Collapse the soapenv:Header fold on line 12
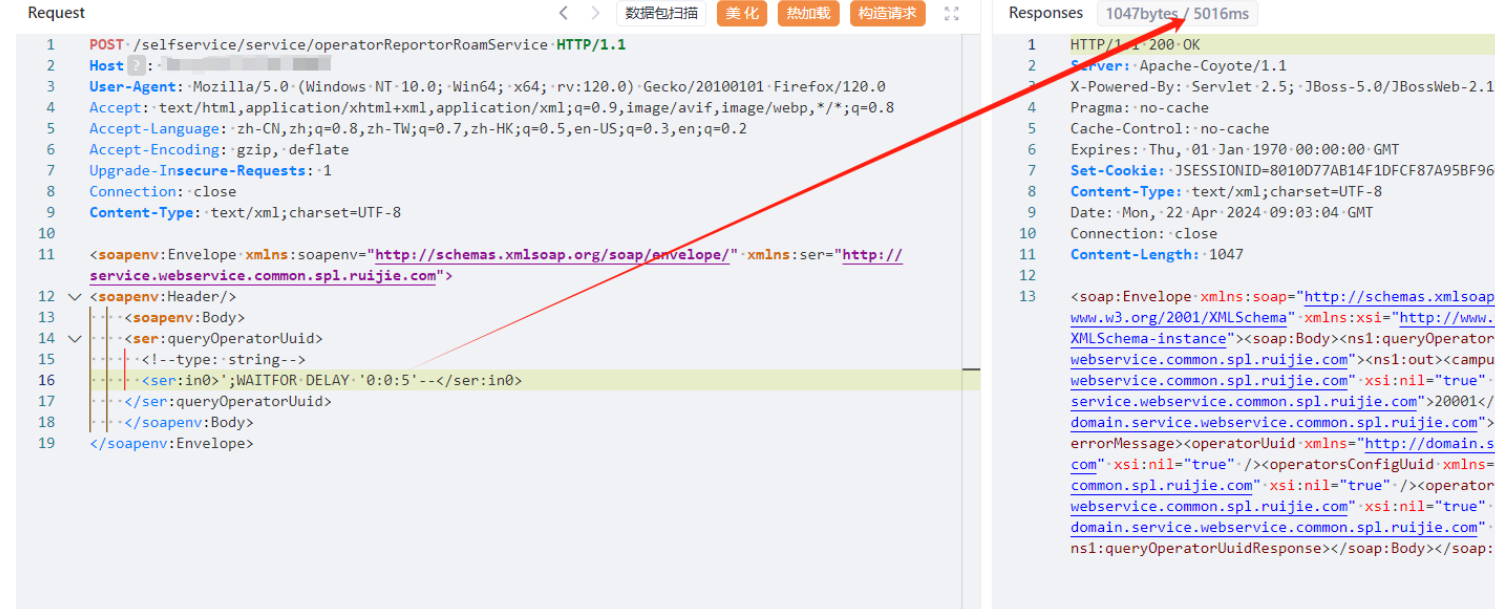This screenshot has height=609, width=1495. pos(73,297)
